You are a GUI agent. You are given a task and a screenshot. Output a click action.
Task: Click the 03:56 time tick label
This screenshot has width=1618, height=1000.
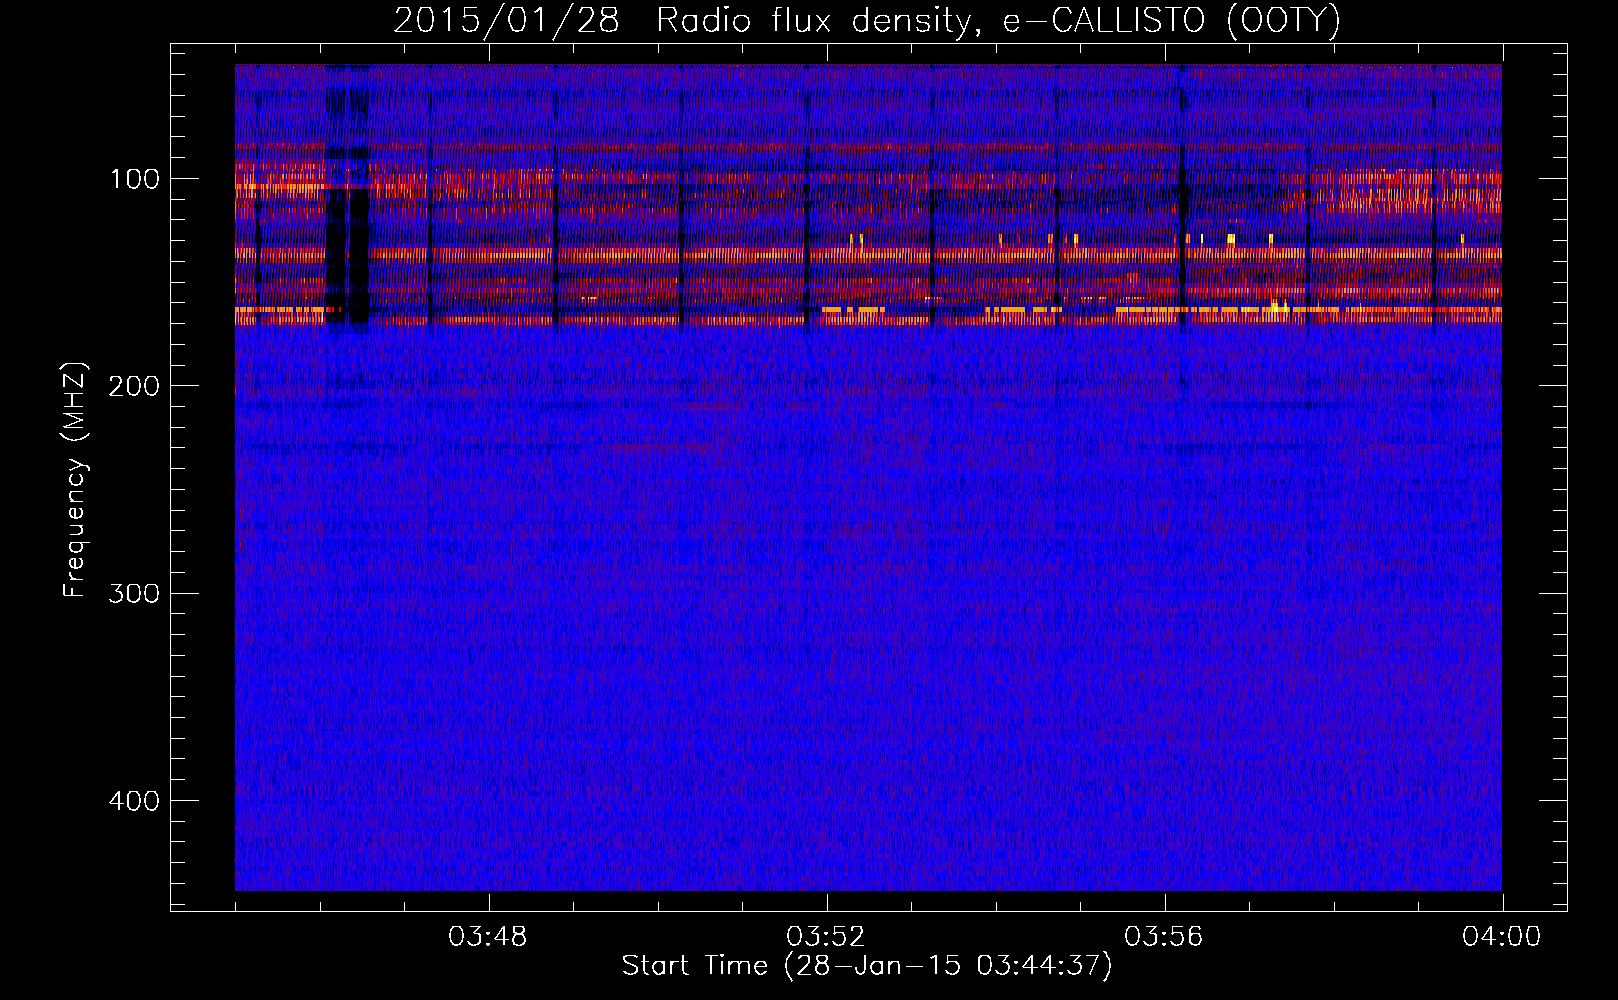(1164, 937)
